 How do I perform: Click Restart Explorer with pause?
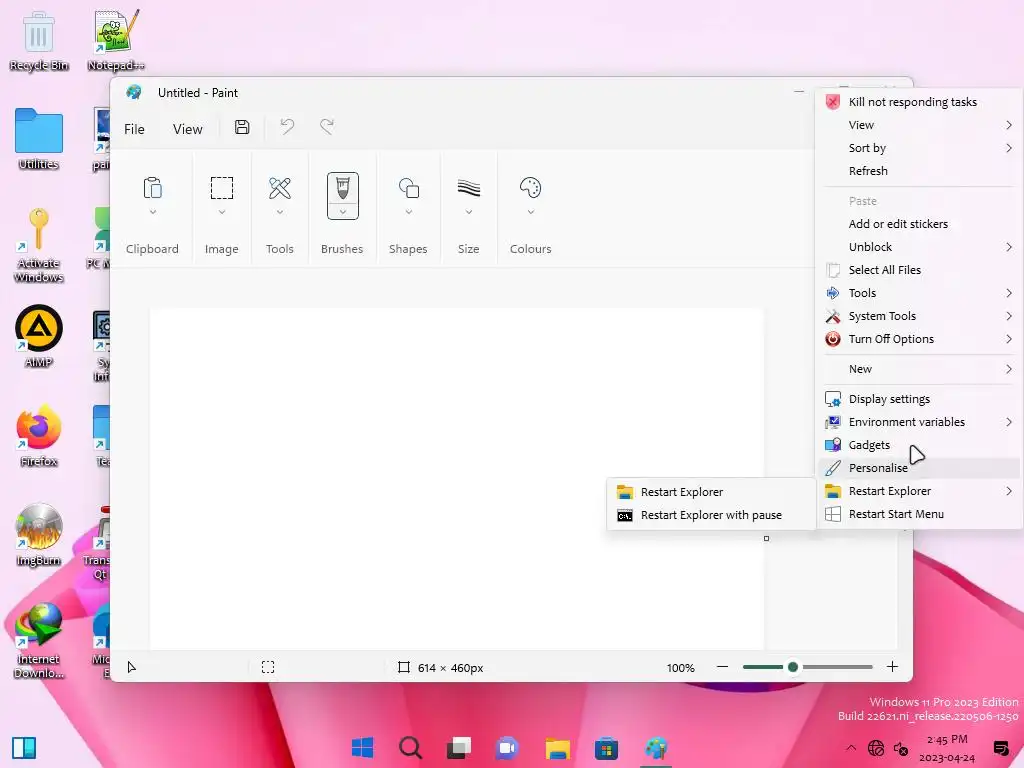click(711, 515)
